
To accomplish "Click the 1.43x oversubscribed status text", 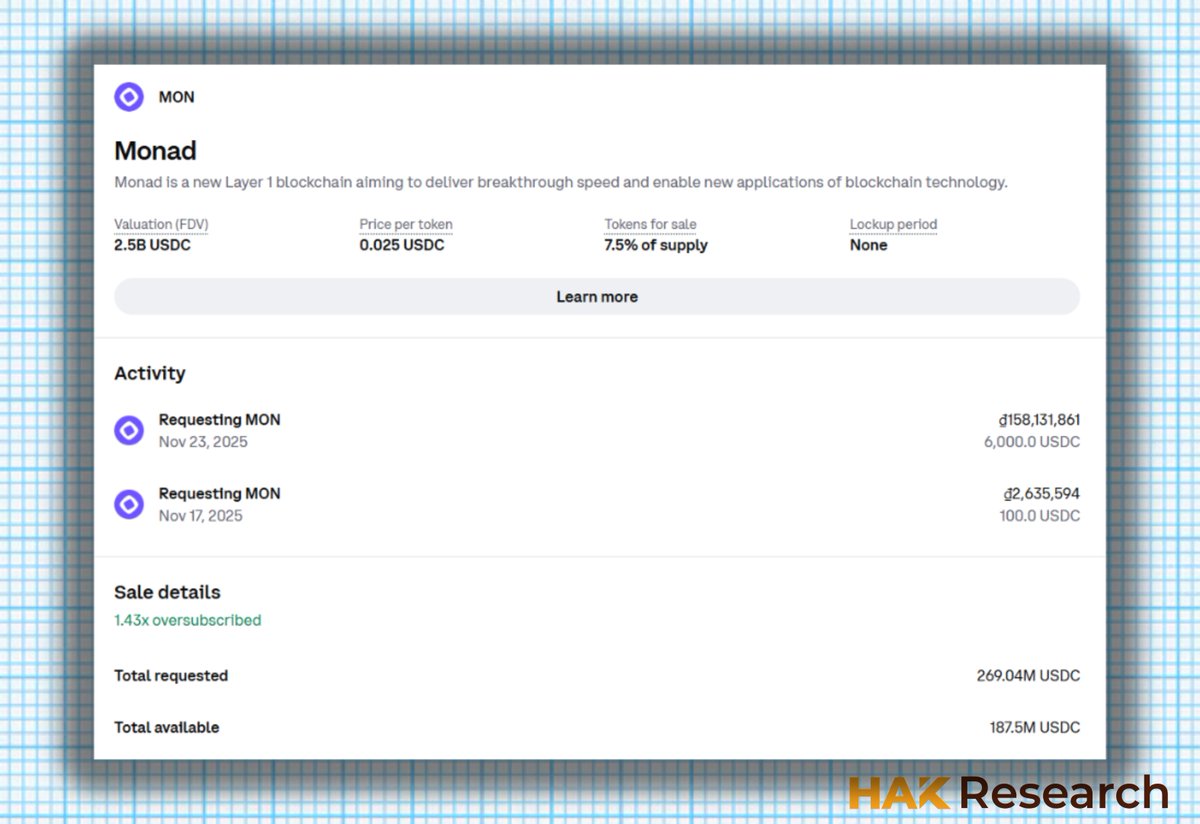I will click(187, 620).
